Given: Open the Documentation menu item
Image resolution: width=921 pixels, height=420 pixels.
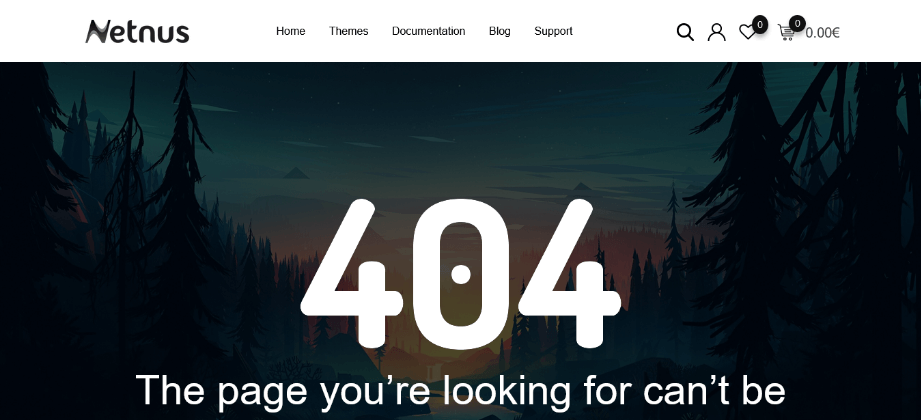Looking at the screenshot, I should pos(428,31).
